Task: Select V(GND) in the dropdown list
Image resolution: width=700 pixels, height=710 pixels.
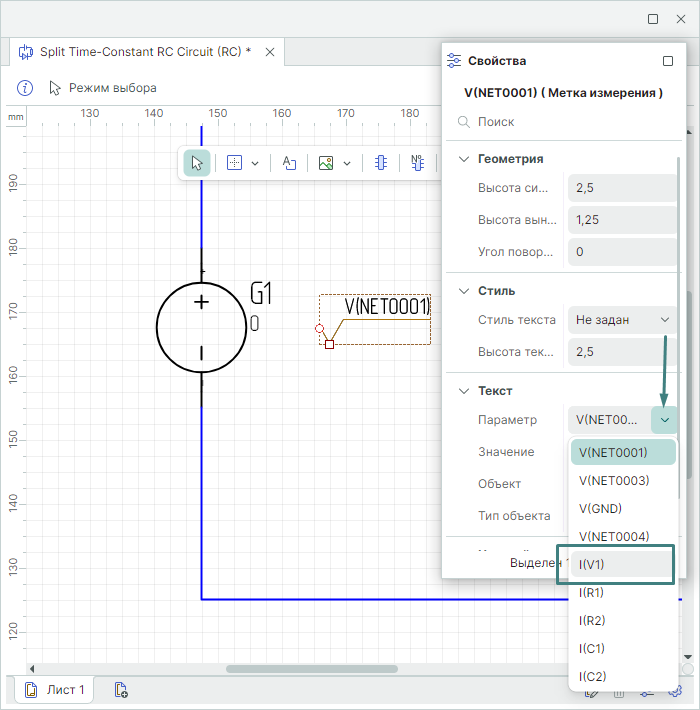Action: [600, 508]
